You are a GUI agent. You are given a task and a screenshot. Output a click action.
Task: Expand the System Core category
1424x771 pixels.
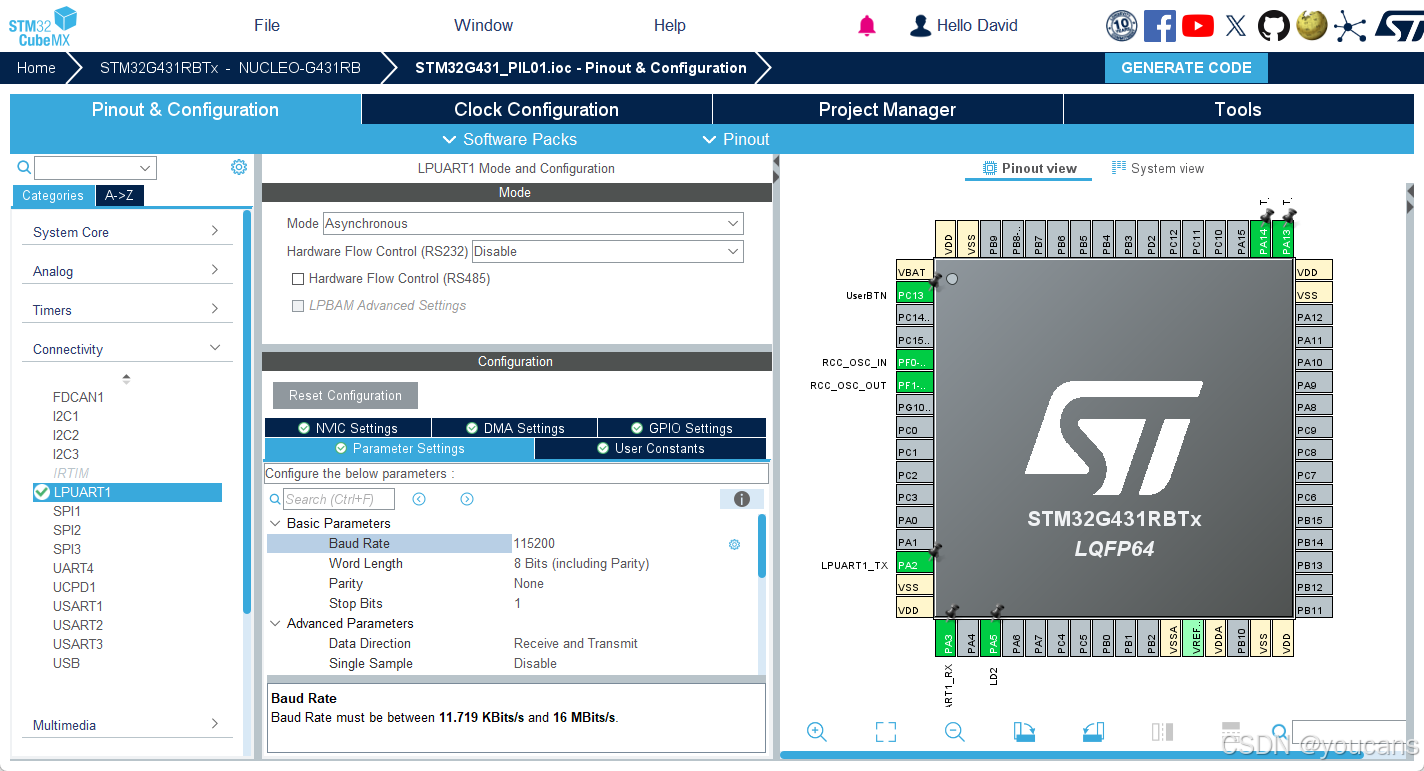(x=126, y=232)
